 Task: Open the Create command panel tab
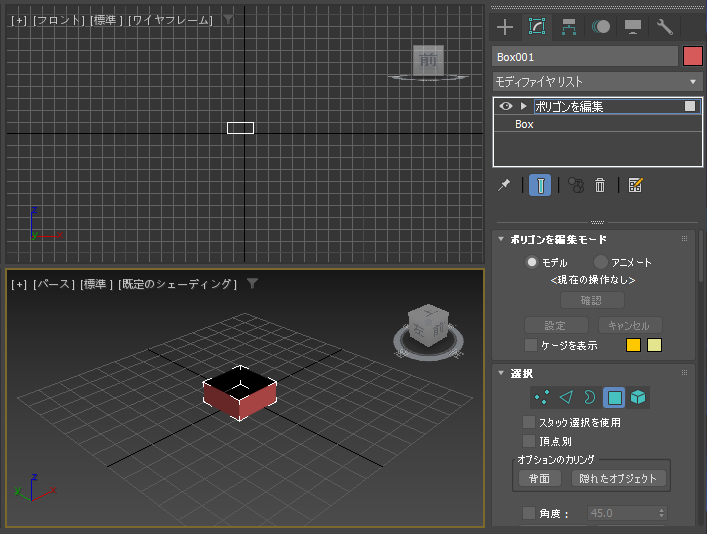coord(505,28)
